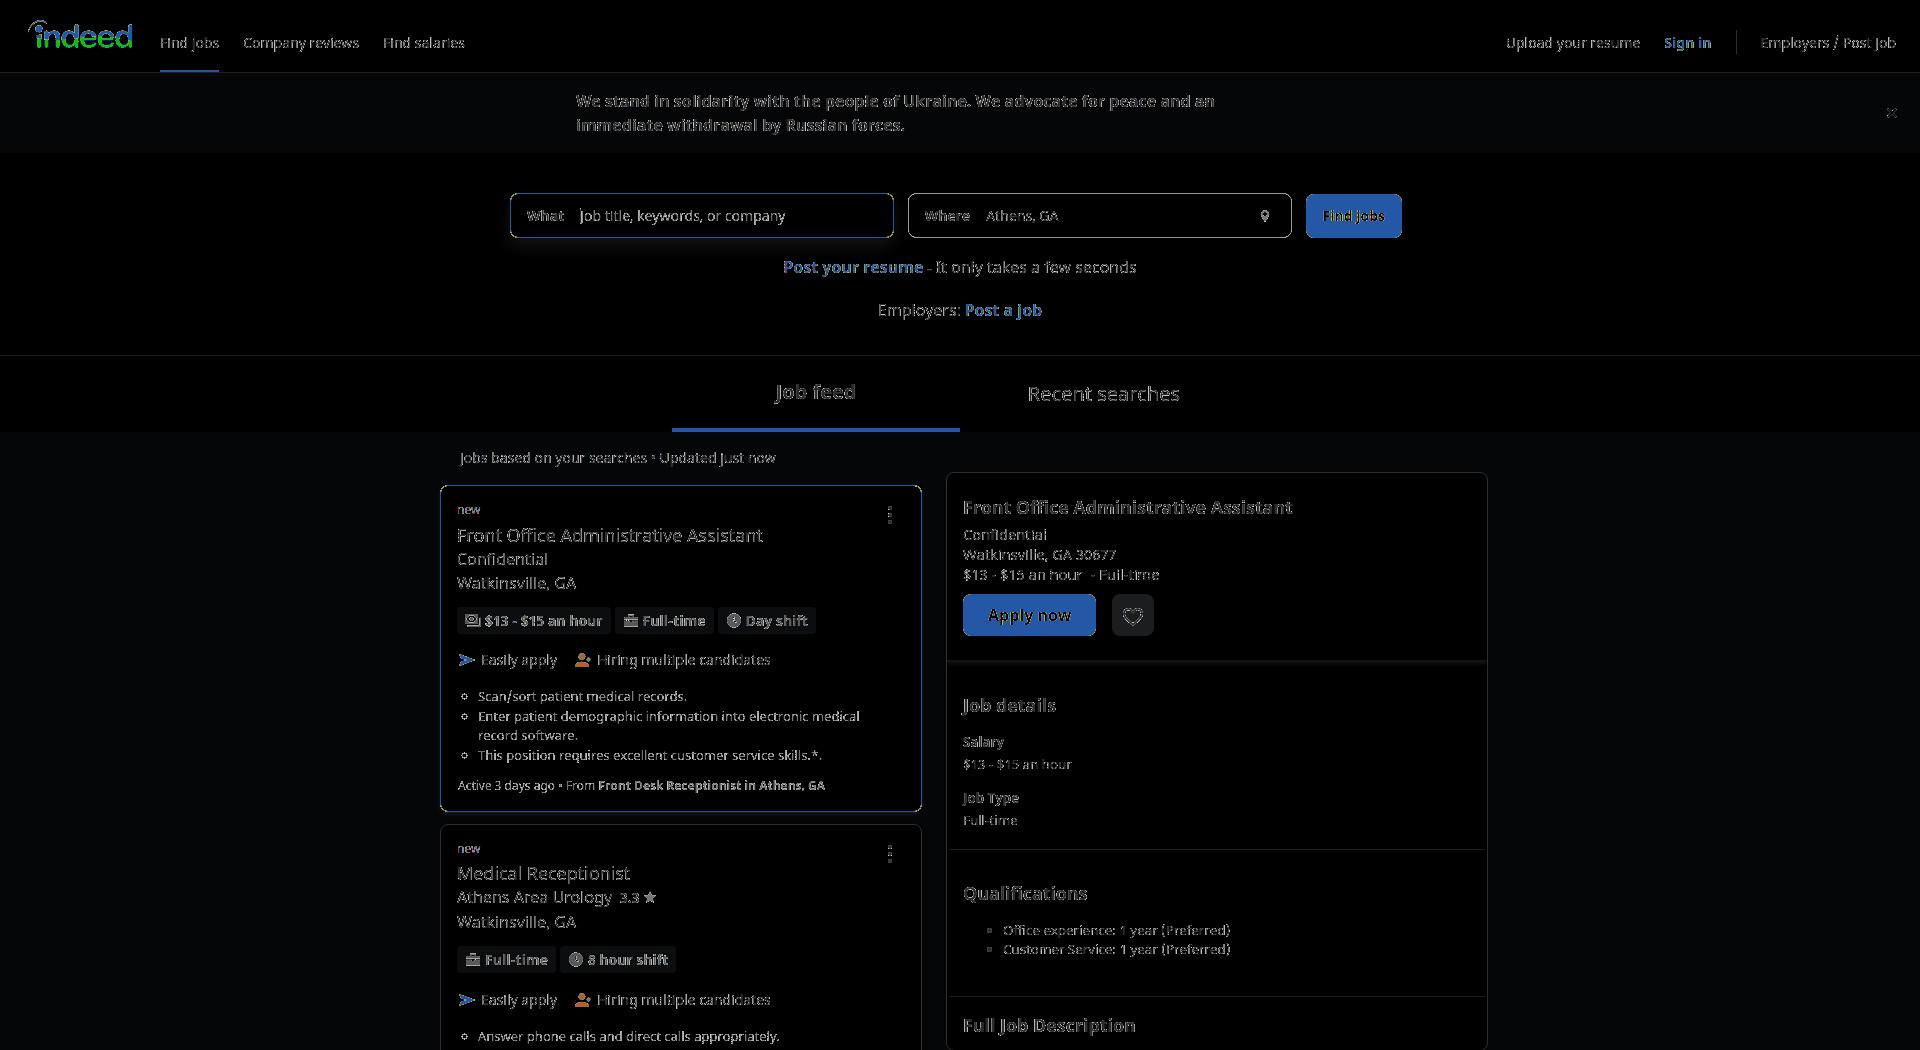Image resolution: width=1920 pixels, height=1050 pixels.
Task: Focus the Where location input field
Action: [1099, 216]
